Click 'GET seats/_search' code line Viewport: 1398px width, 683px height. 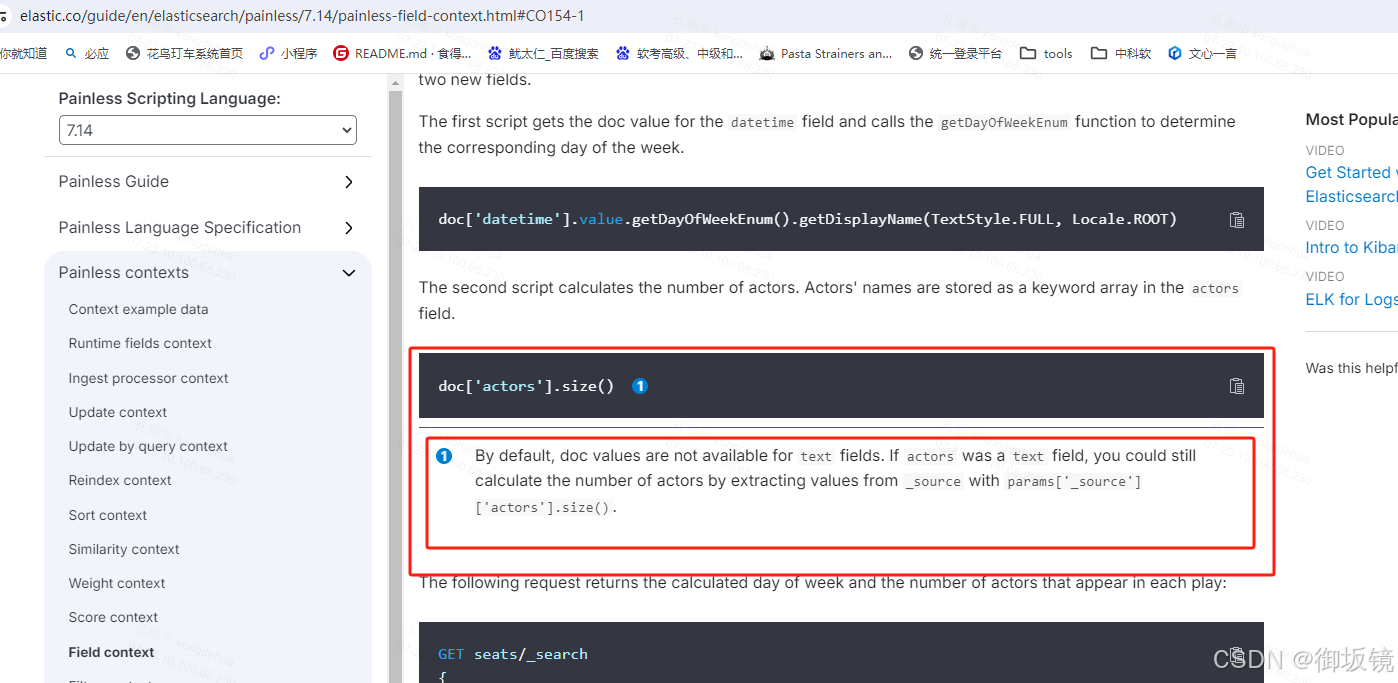tap(513, 655)
